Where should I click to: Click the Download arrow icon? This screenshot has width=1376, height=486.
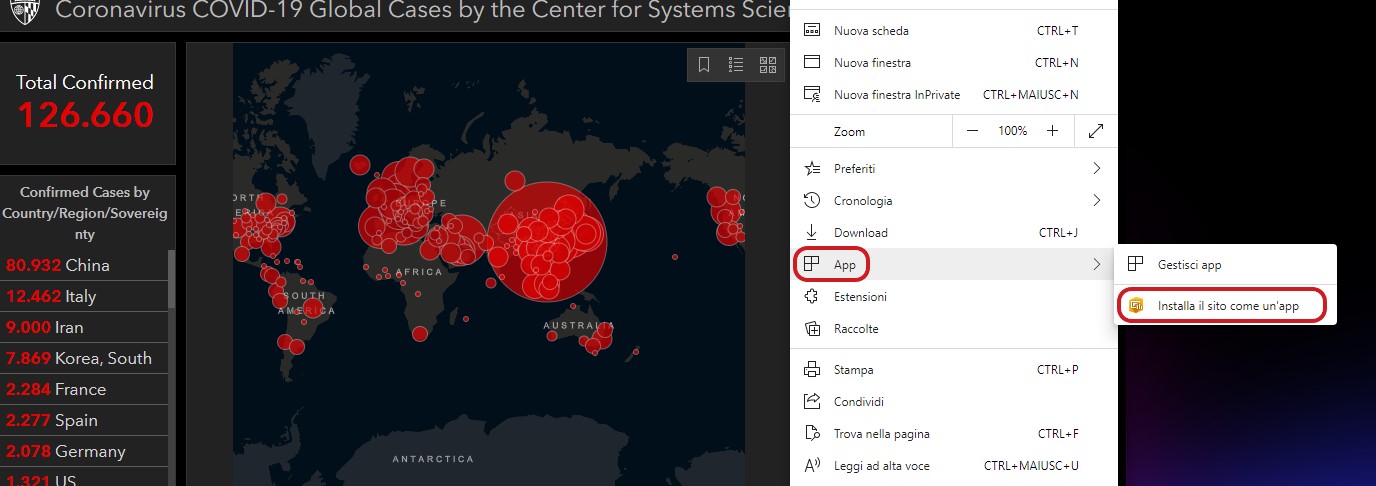pyautogui.click(x=813, y=233)
